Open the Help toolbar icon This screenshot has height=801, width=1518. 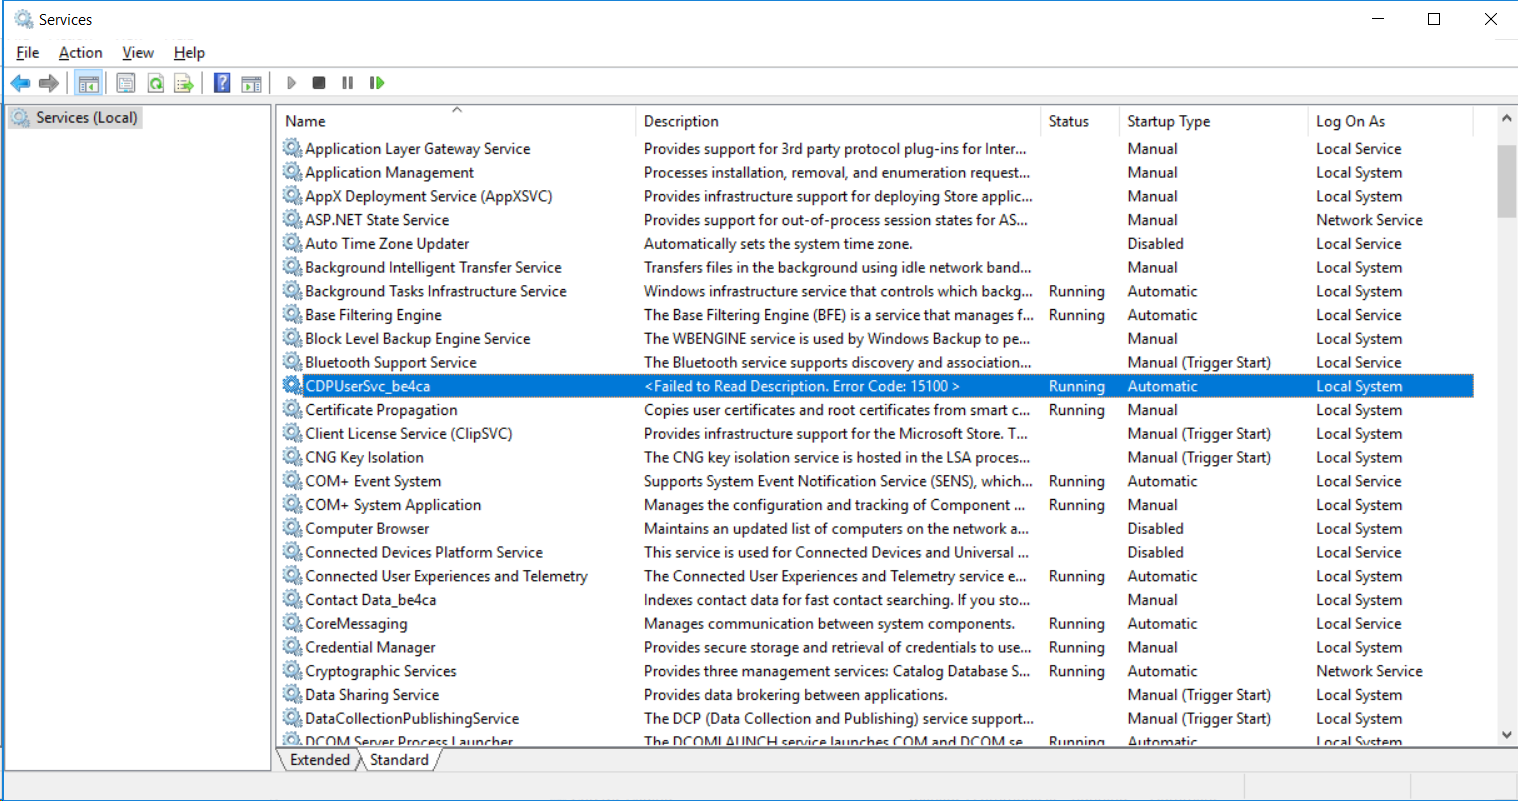[x=222, y=83]
